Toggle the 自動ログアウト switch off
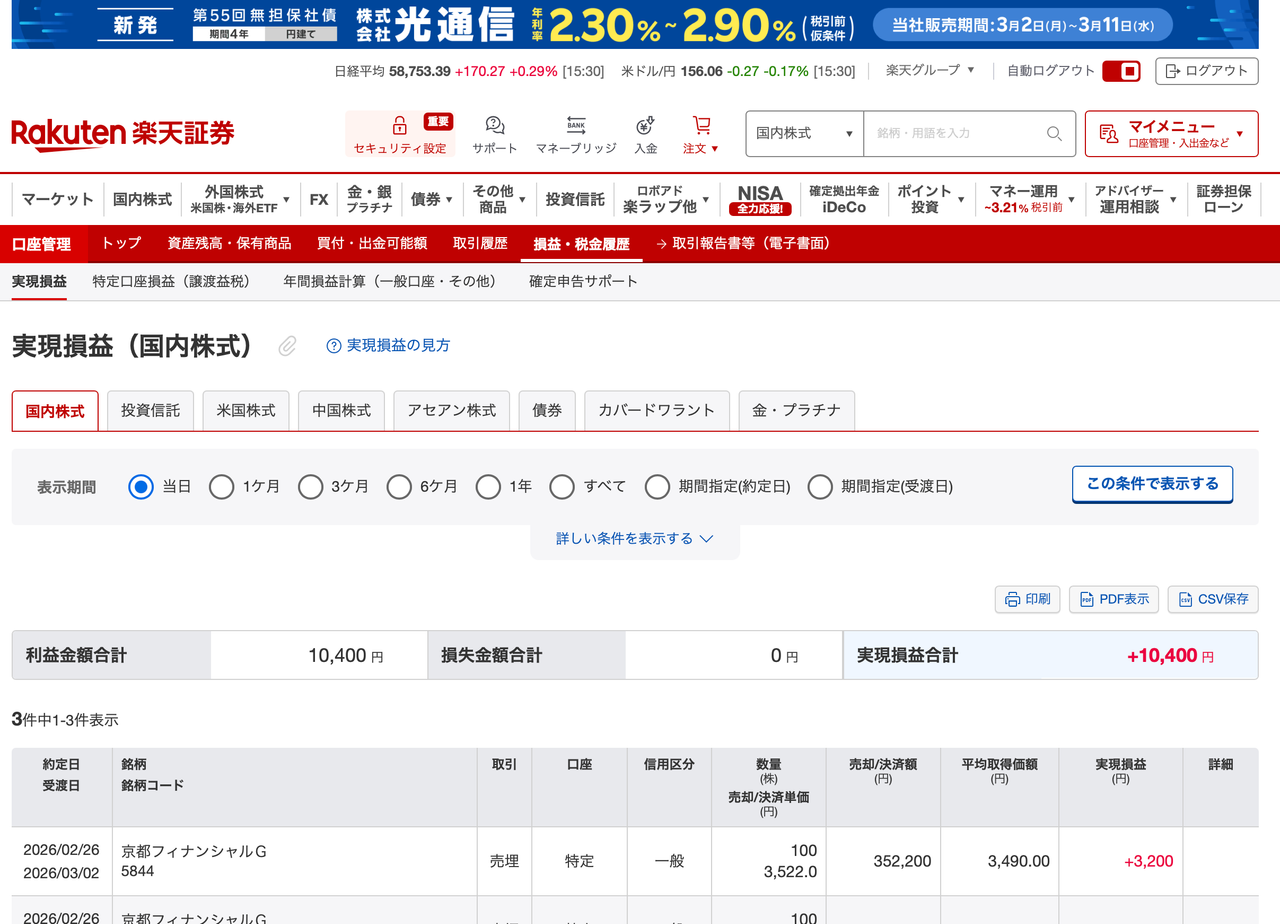The height and width of the screenshot is (924, 1280). tap(1121, 71)
